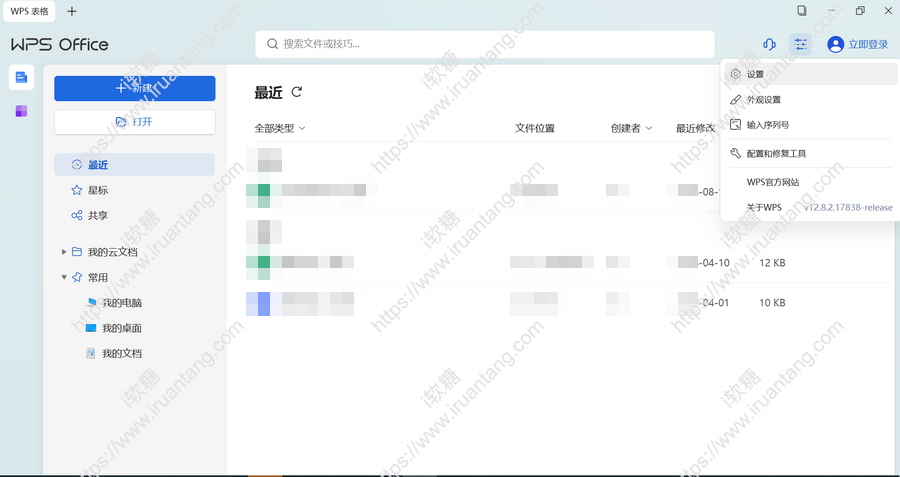Click the 最近 clock icon in sidebar
The height and width of the screenshot is (477, 900).
(x=76, y=165)
